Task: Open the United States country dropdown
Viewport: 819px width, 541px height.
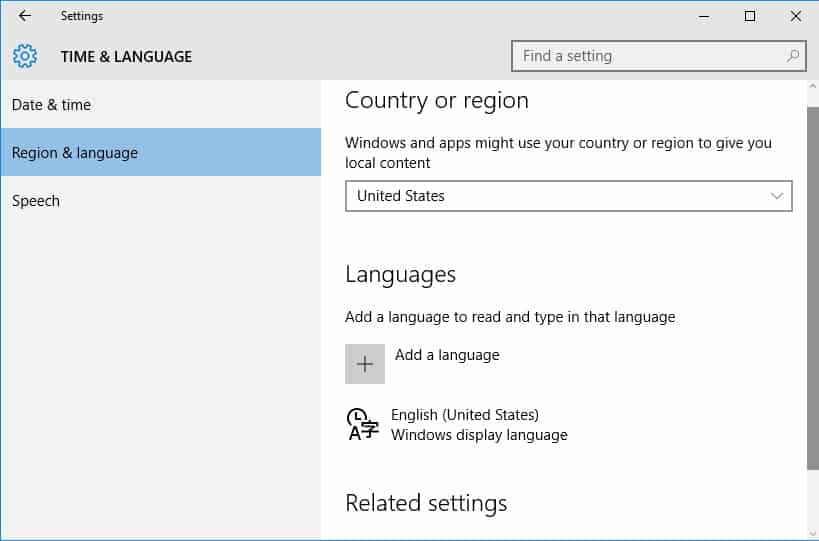Action: point(568,196)
